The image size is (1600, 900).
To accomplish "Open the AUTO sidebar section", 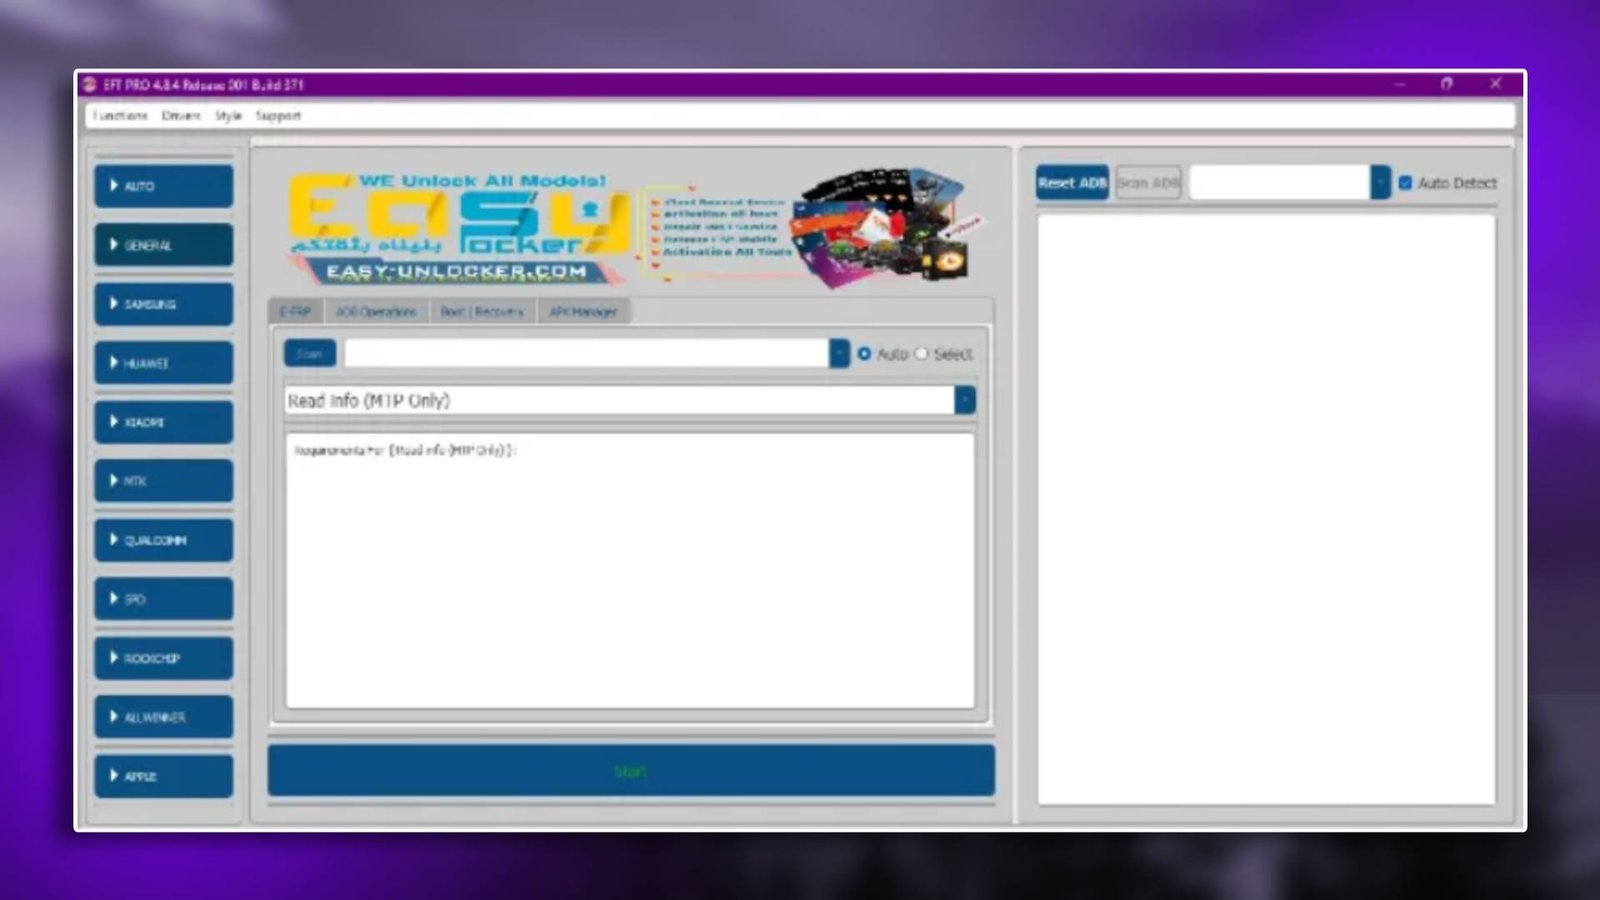I will click(x=164, y=186).
